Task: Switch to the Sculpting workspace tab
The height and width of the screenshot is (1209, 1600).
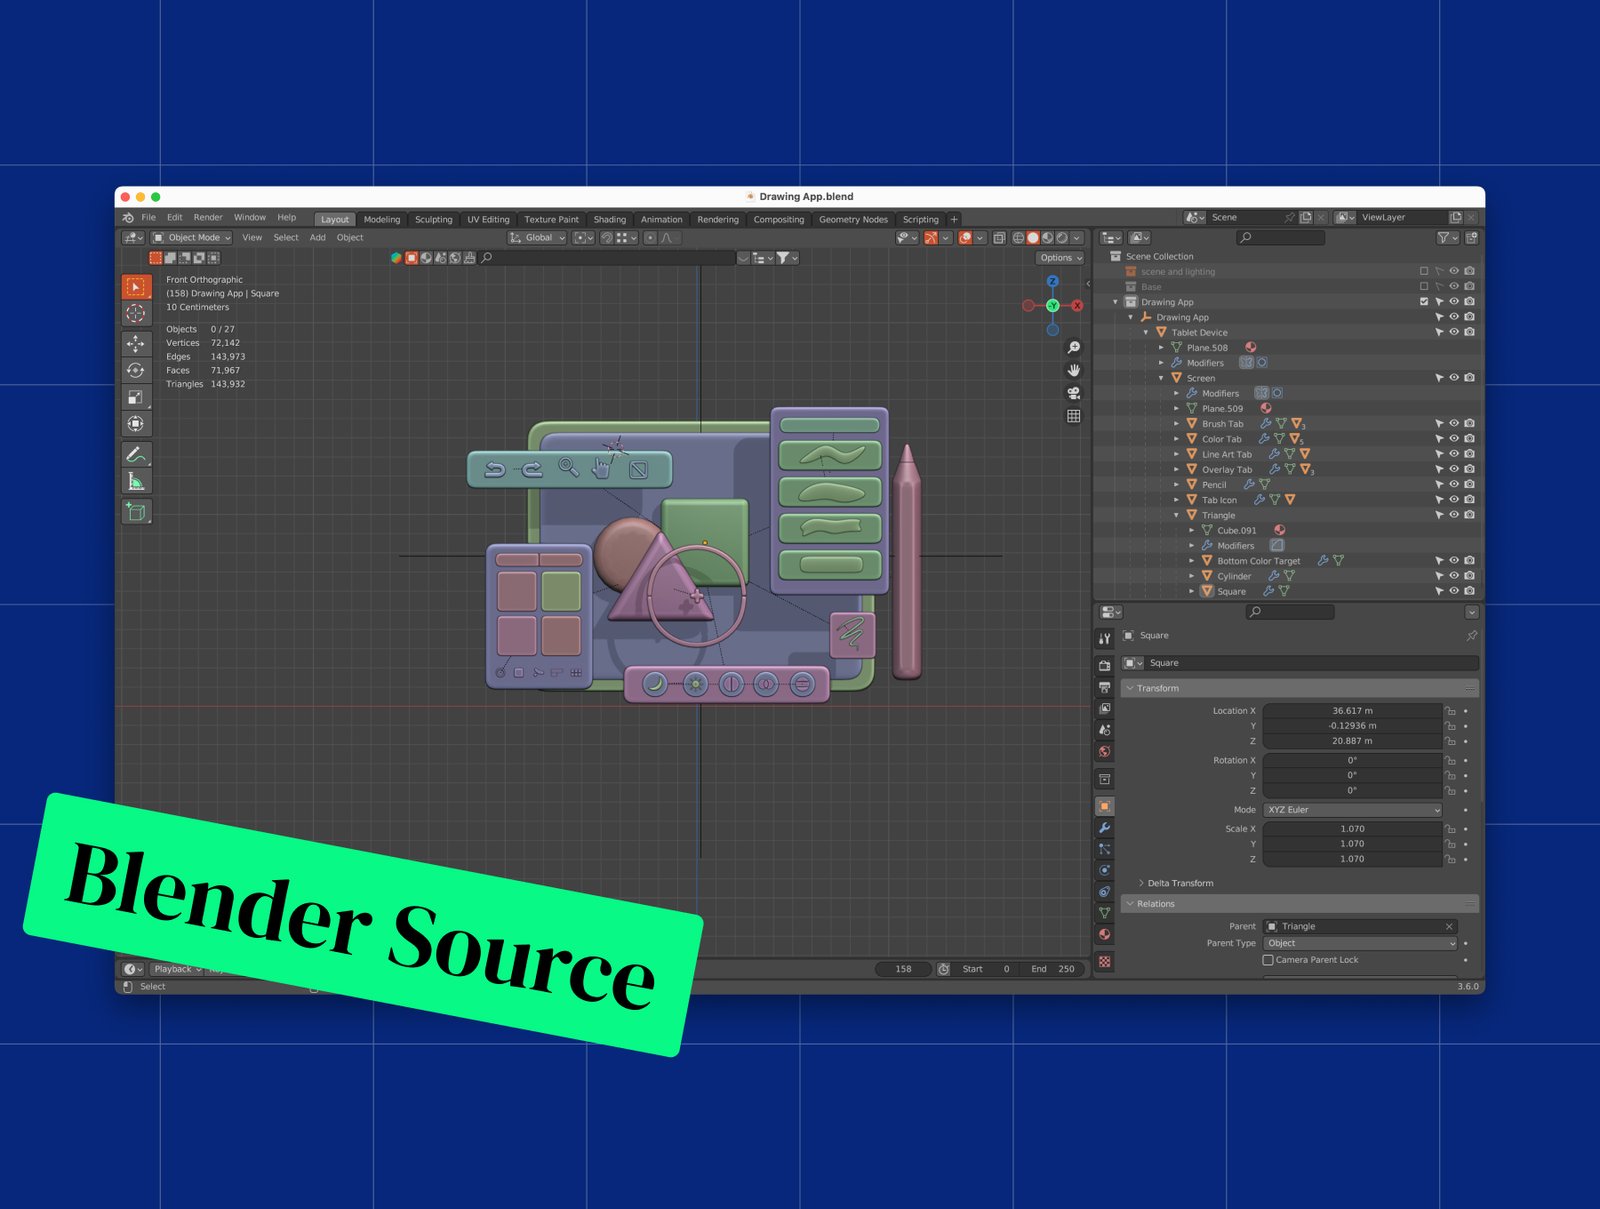Action: click(x=433, y=220)
